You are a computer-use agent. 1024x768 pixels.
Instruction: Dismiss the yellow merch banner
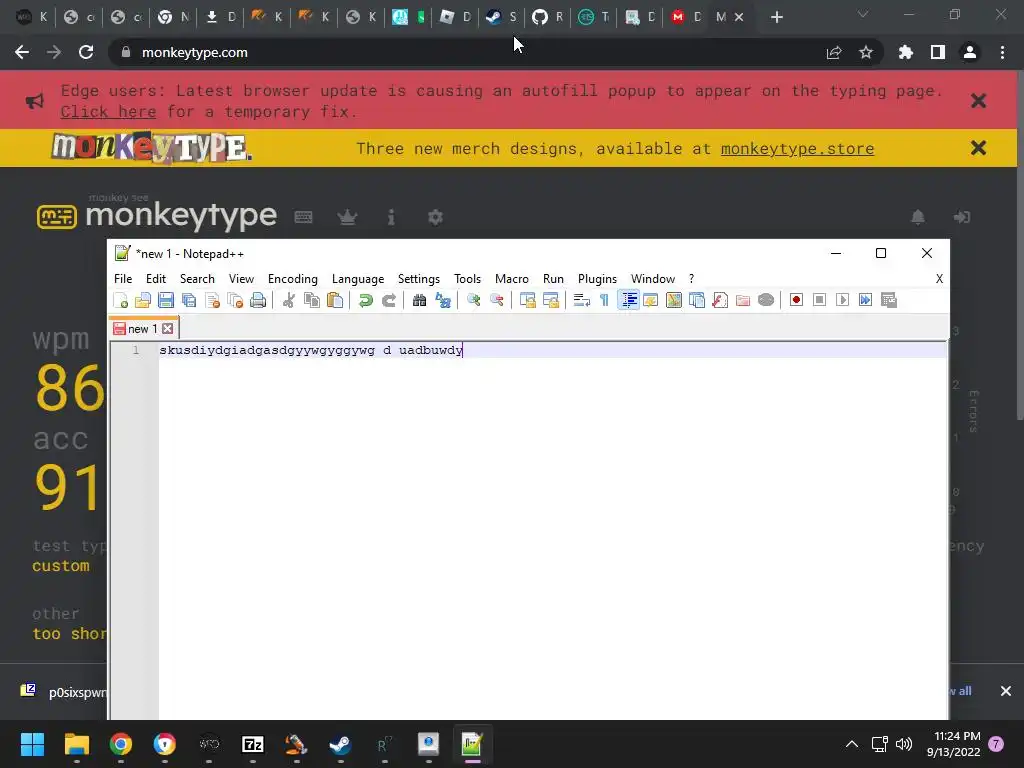pos(978,148)
